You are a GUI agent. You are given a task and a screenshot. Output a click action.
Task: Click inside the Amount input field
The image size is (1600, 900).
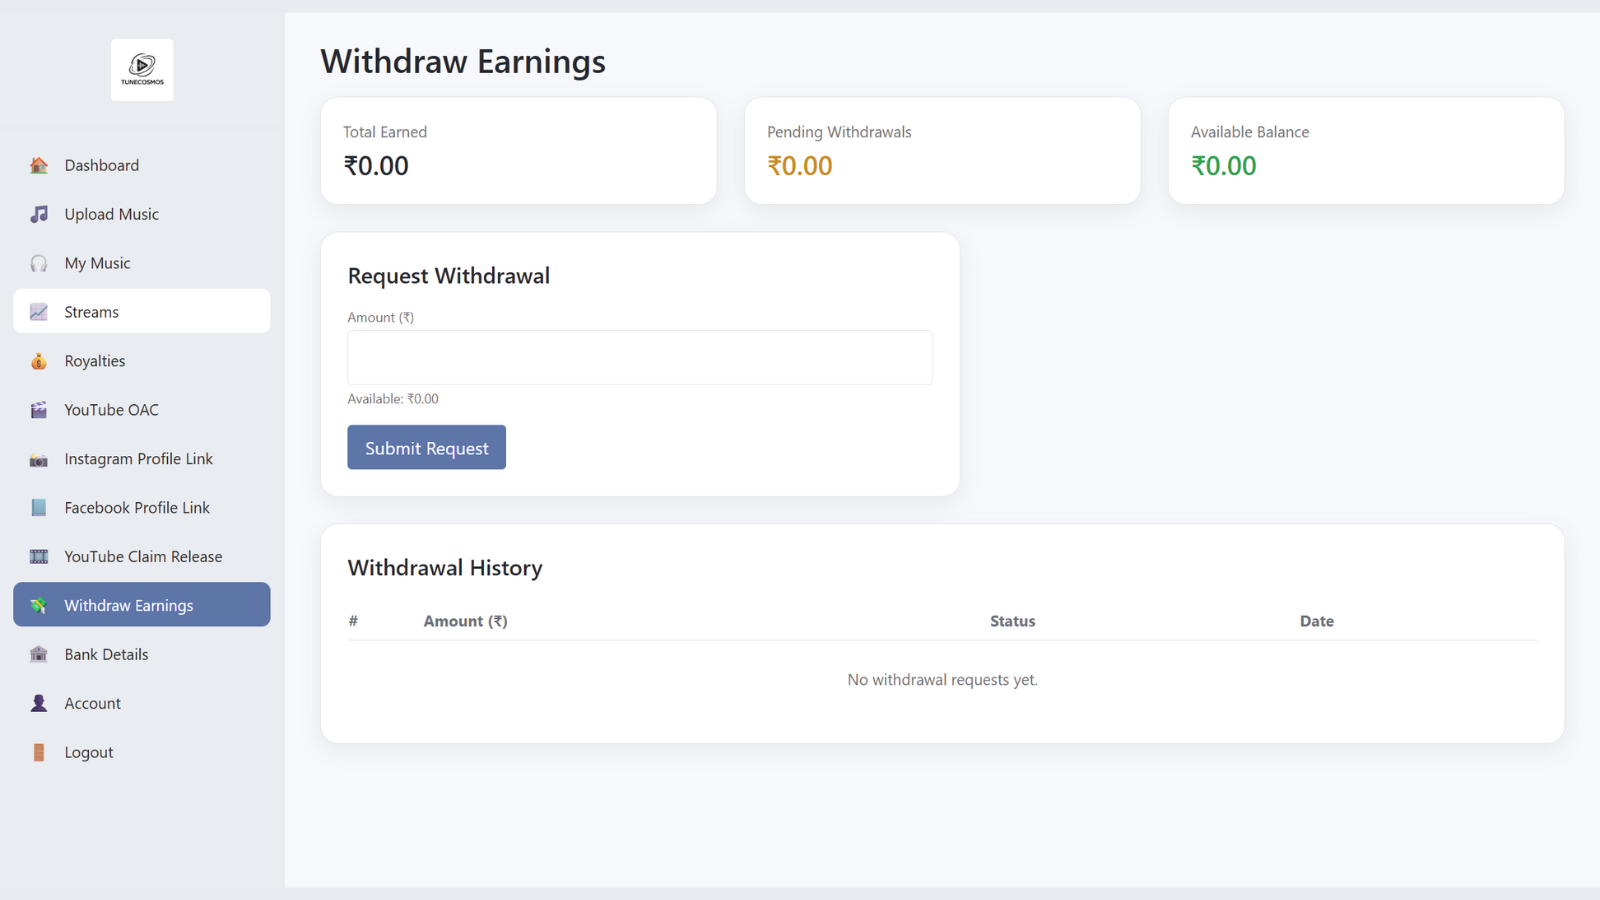click(639, 357)
